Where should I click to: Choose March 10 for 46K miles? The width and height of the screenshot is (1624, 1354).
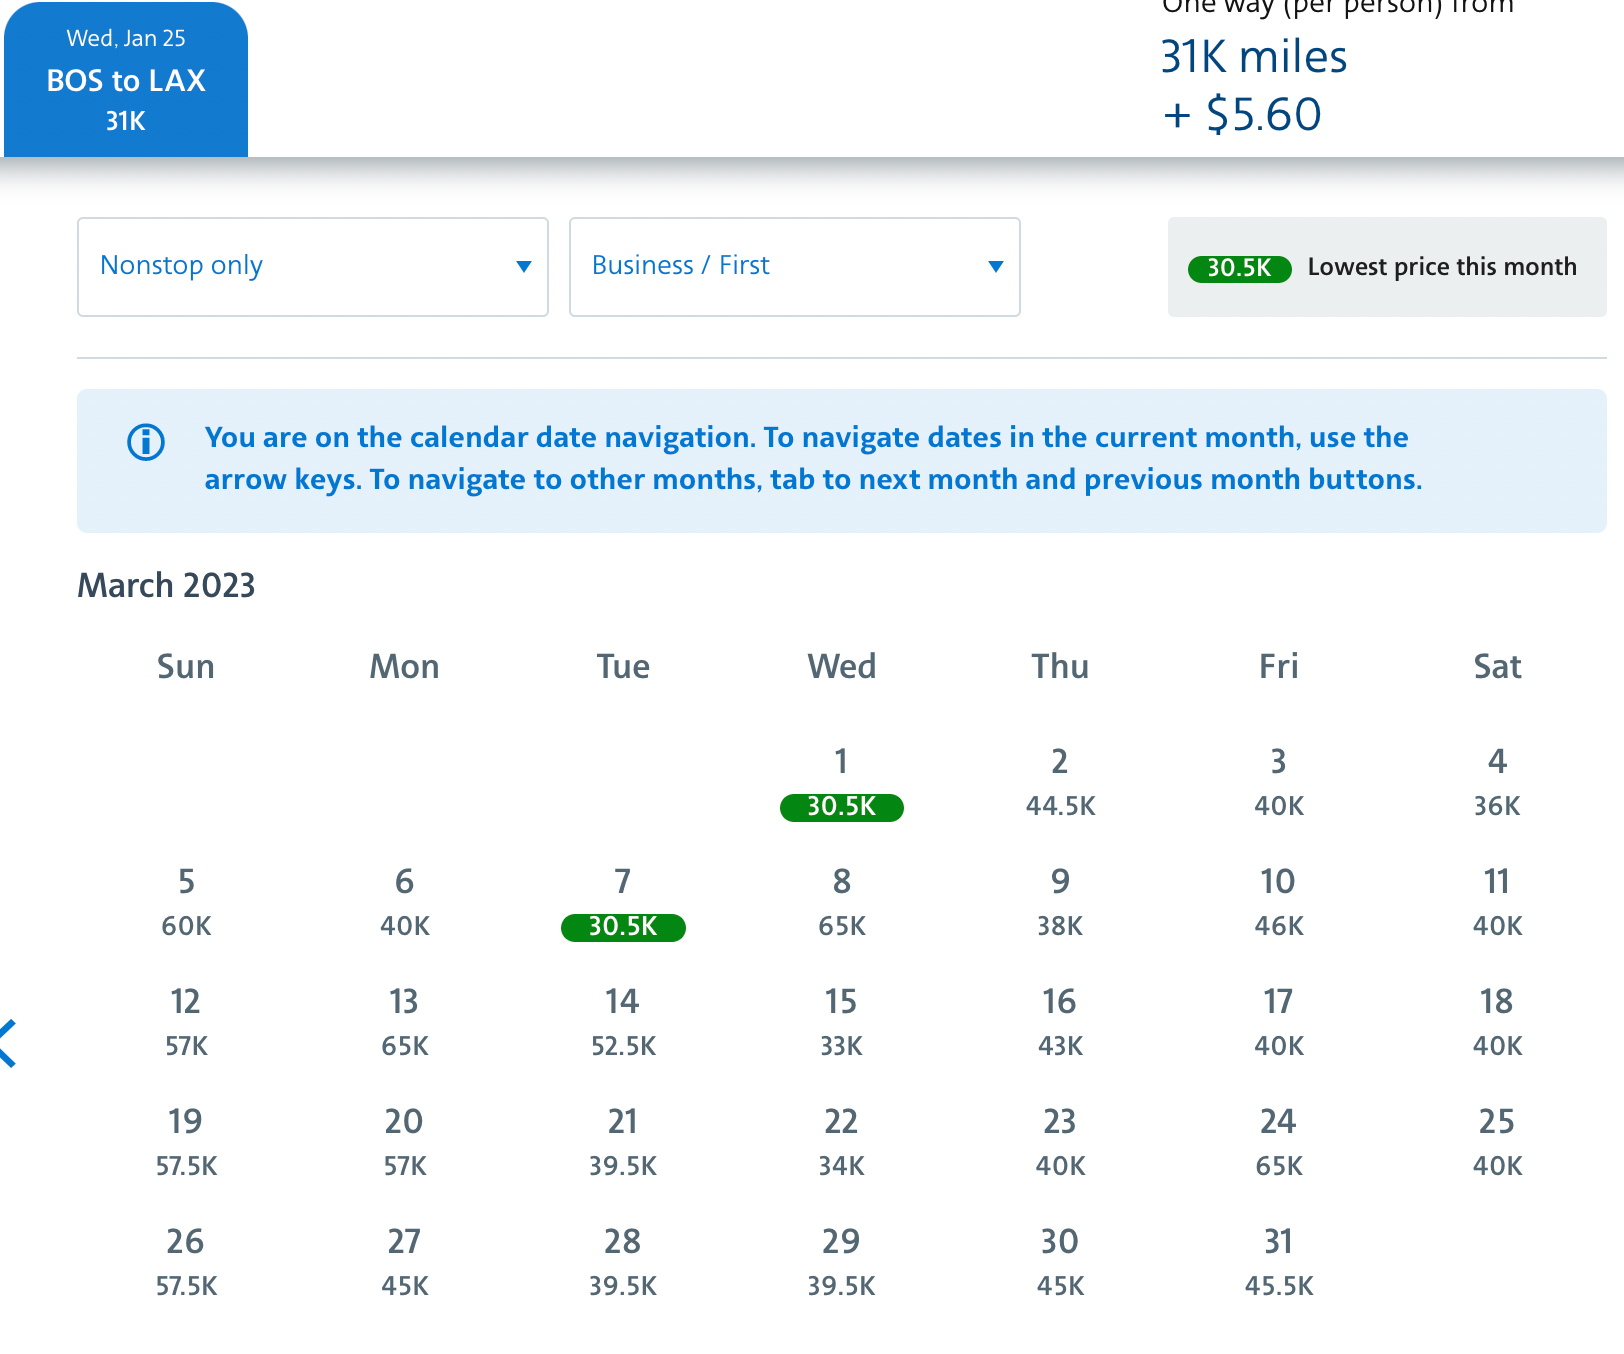pyautogui.click(x=1278, y=903)
